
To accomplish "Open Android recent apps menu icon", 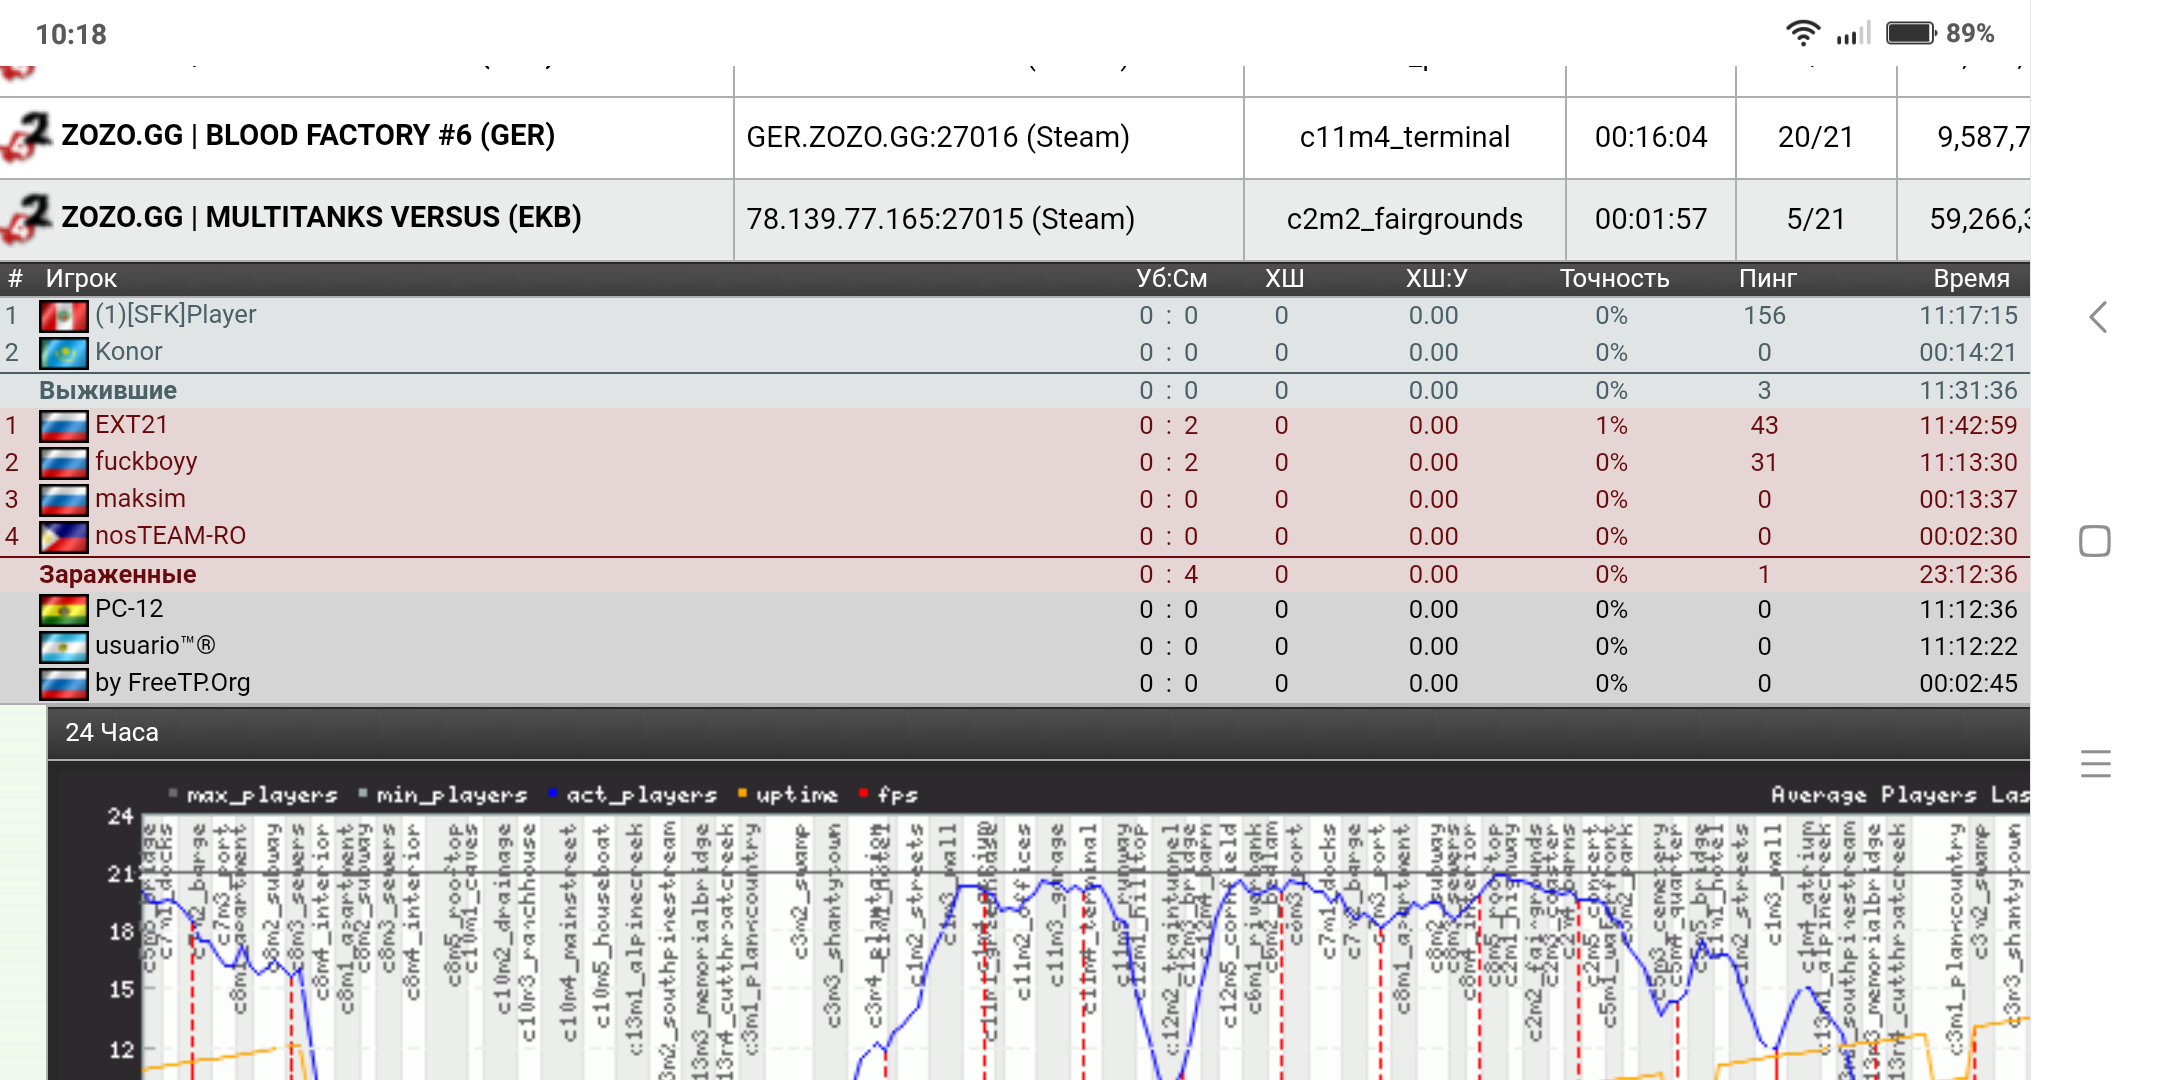I will pos(2095,764).
